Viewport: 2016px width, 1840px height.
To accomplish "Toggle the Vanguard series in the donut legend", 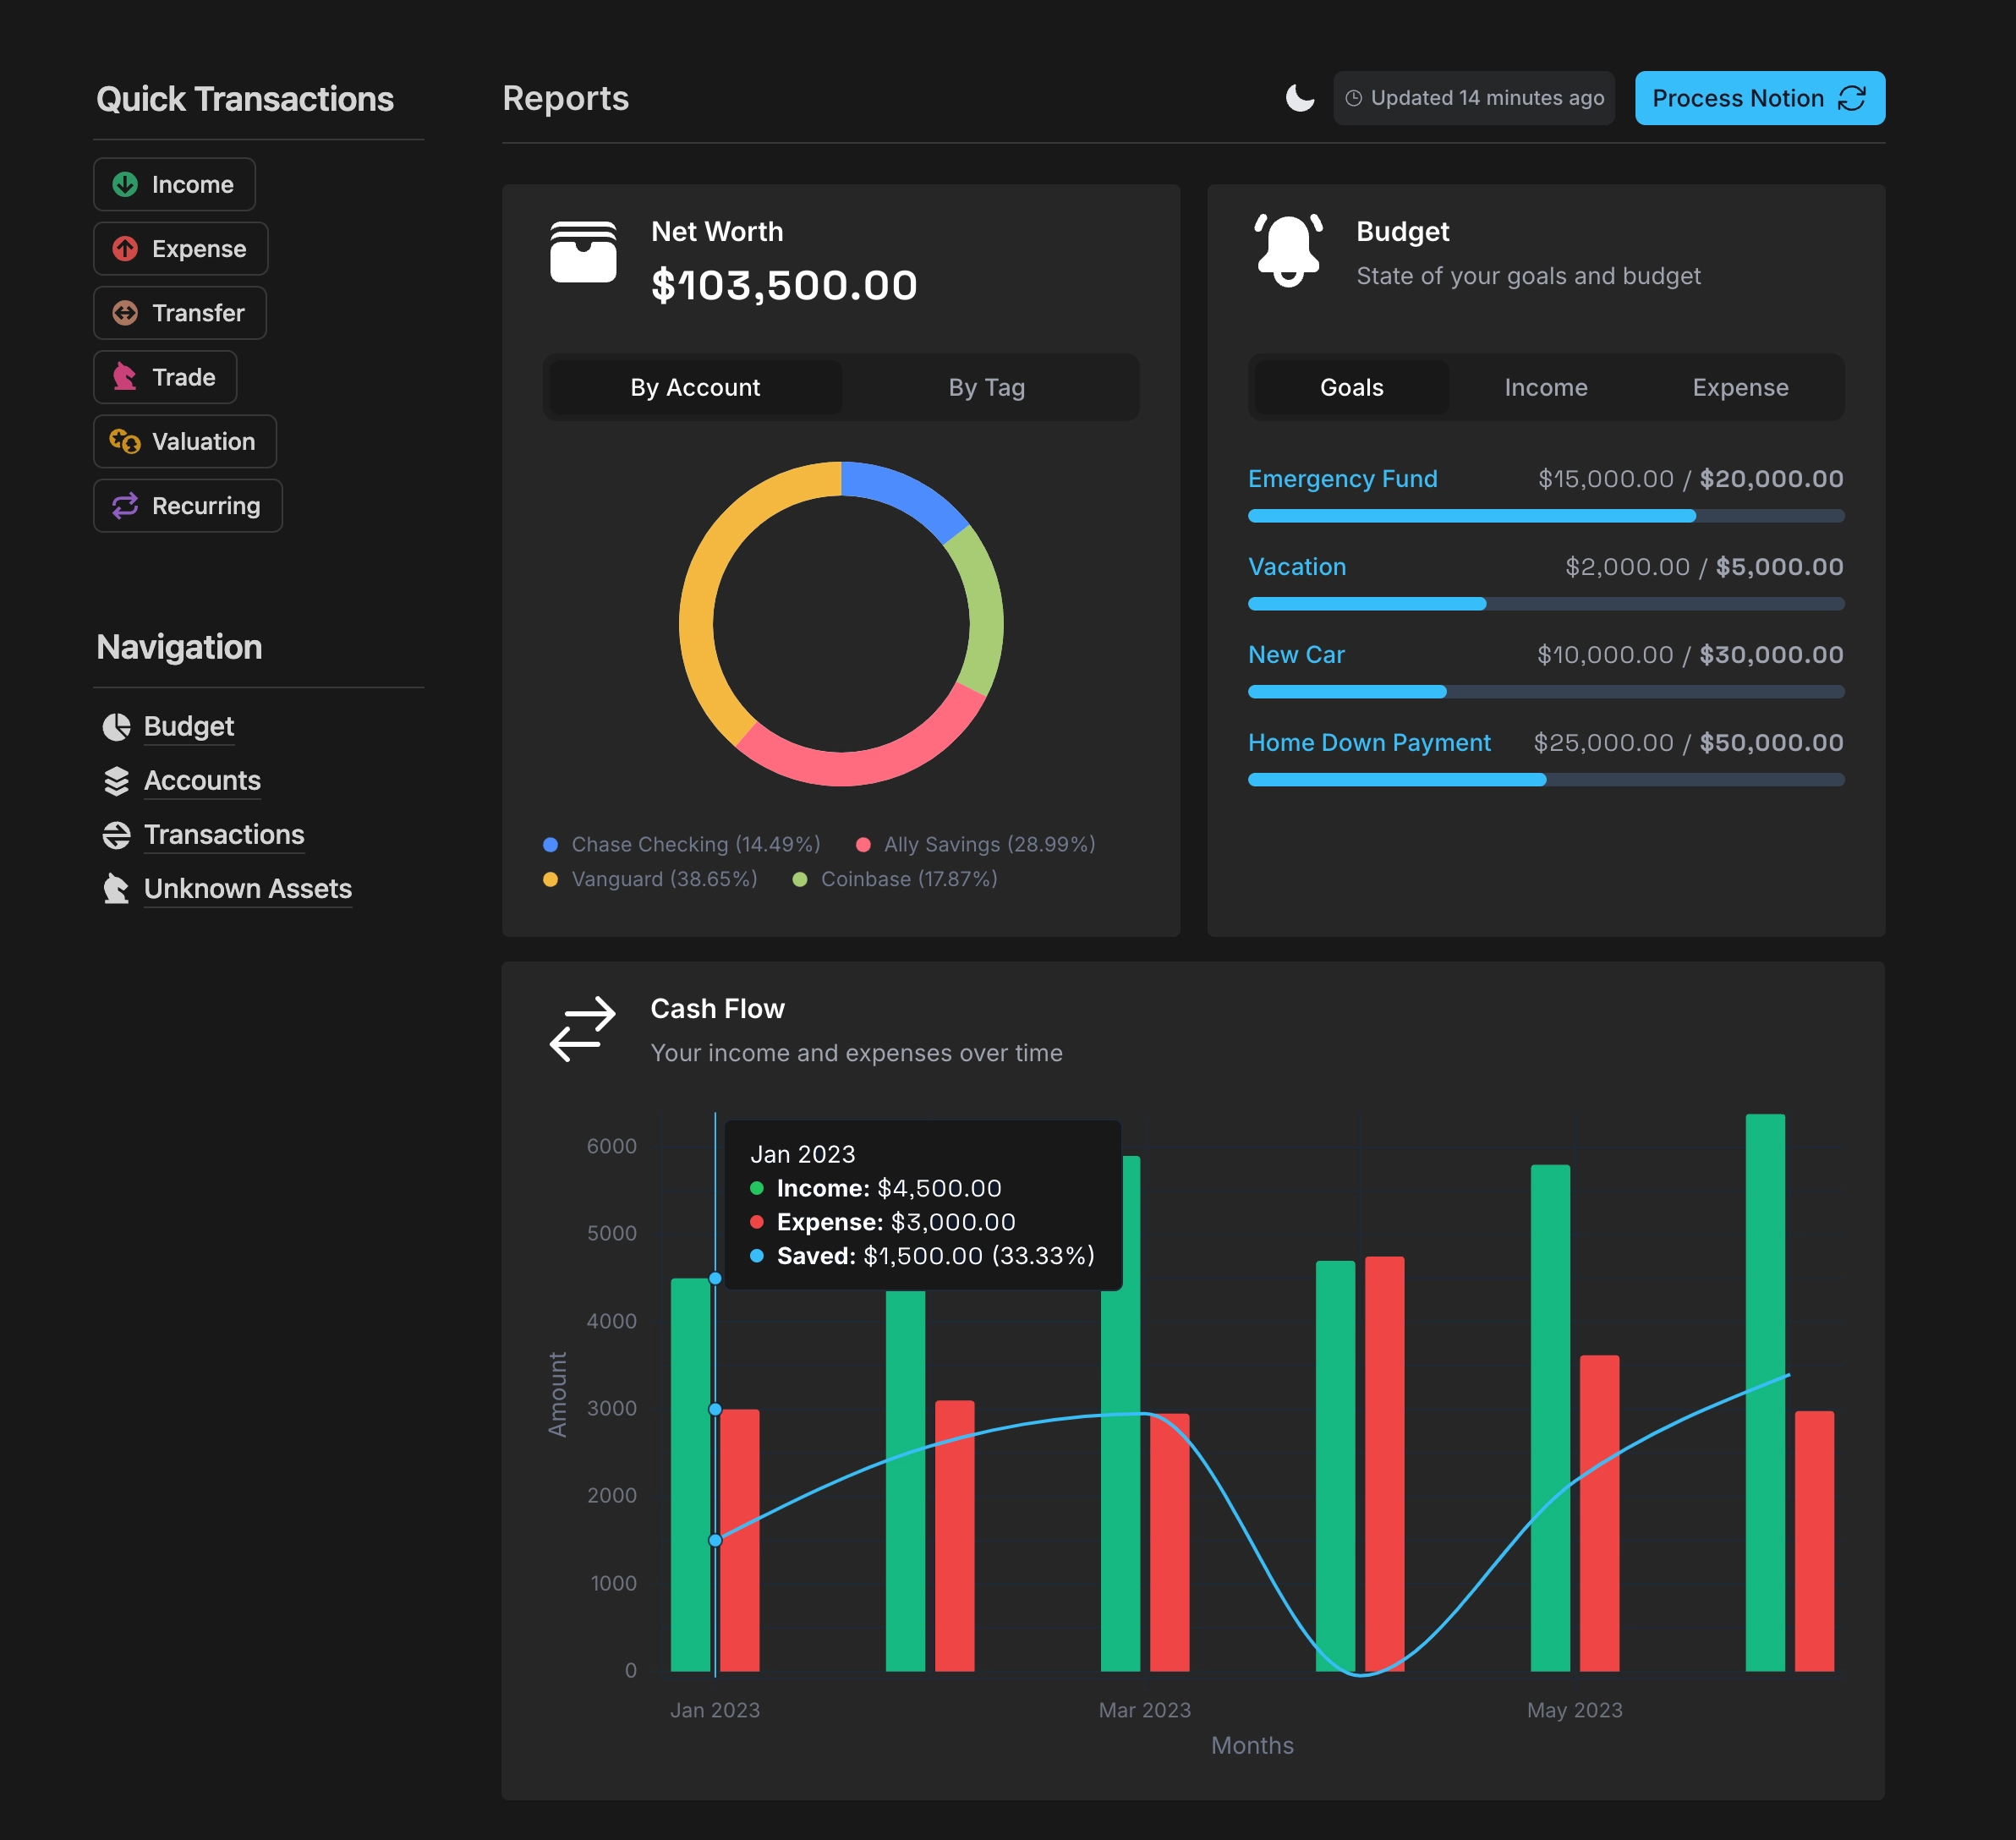I will (x=650, y=879).
